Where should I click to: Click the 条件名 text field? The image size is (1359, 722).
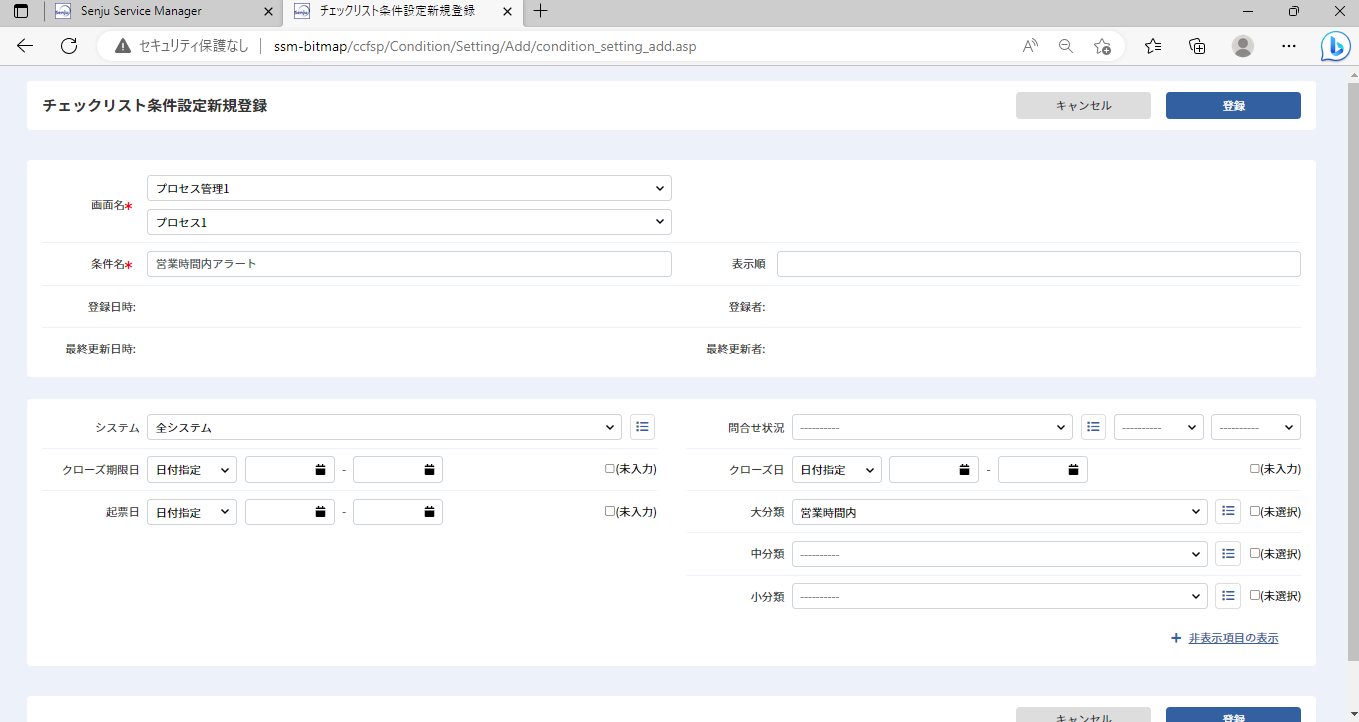[x=409, y=264]
